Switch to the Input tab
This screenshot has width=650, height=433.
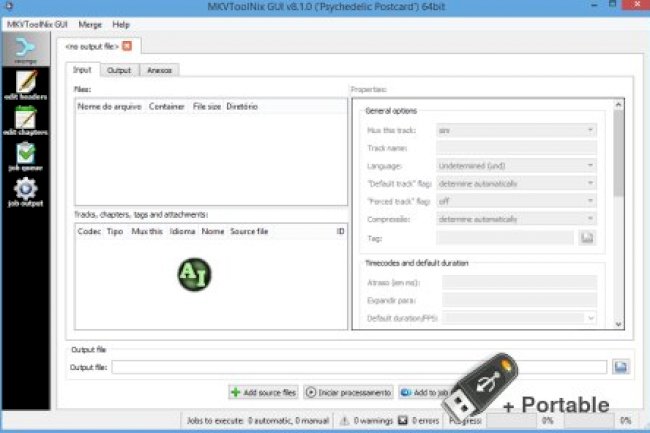[x=82, y=70]
